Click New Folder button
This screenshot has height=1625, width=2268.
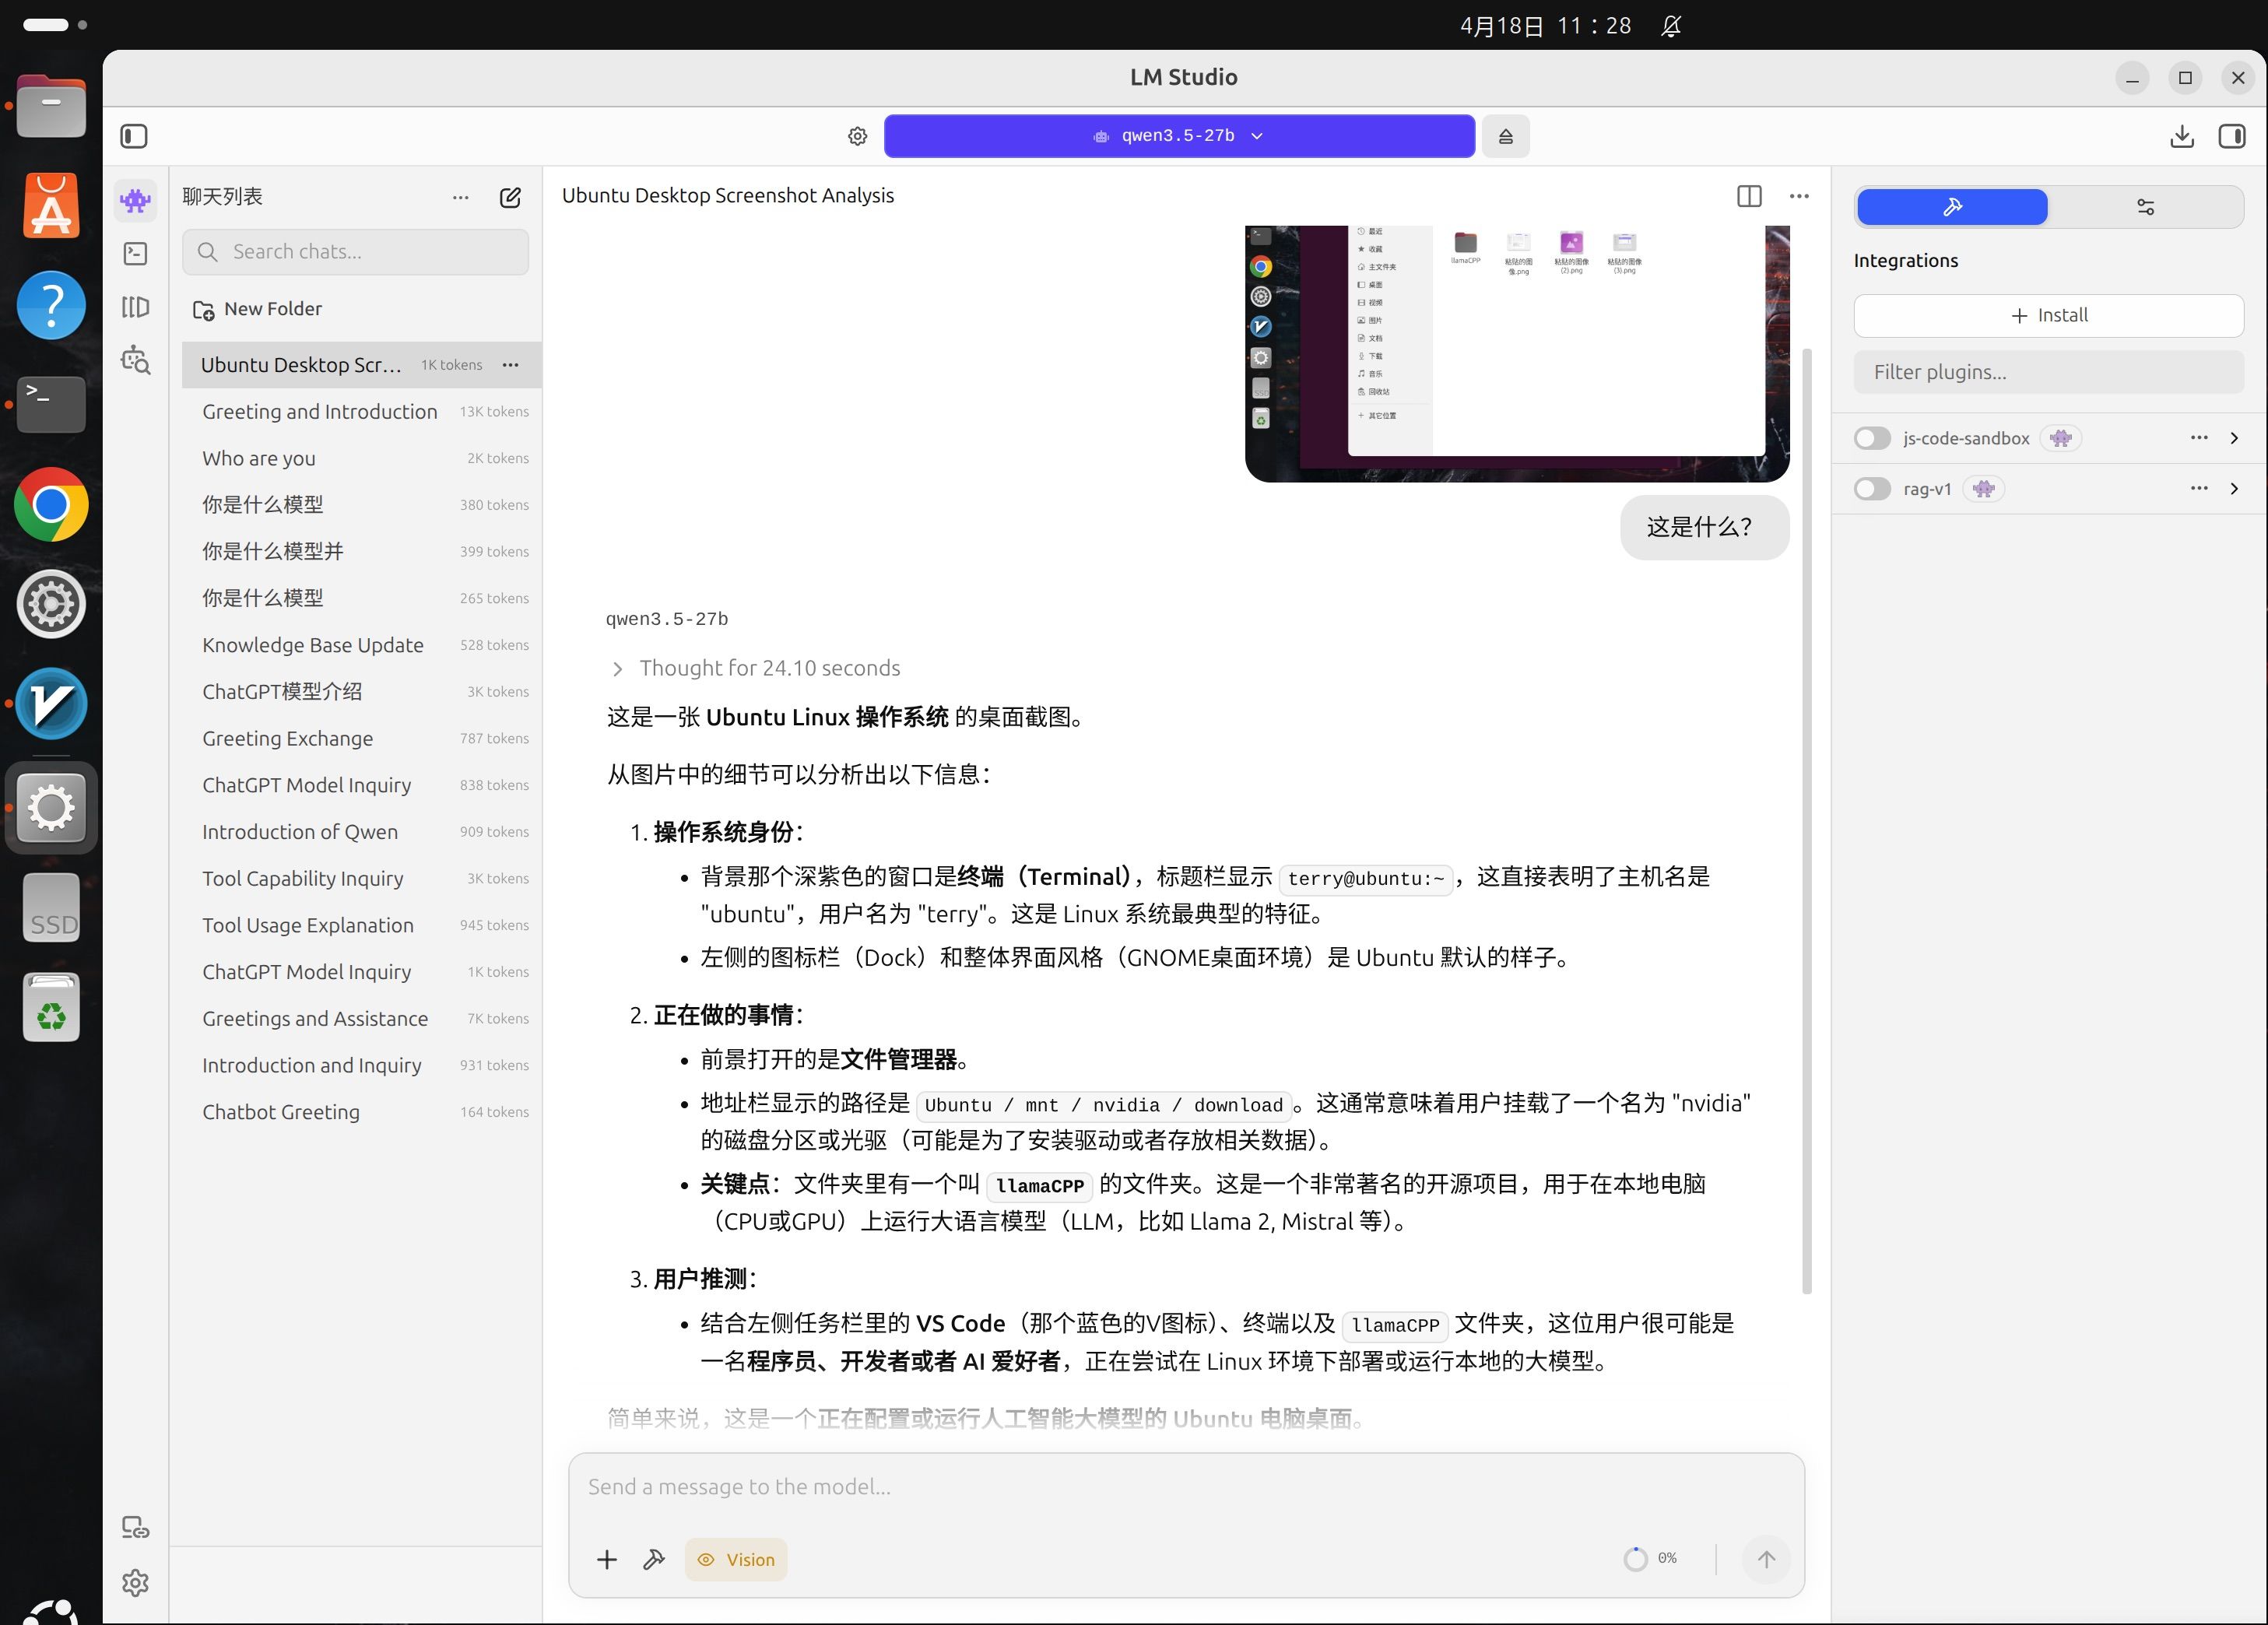coord(258,309)
